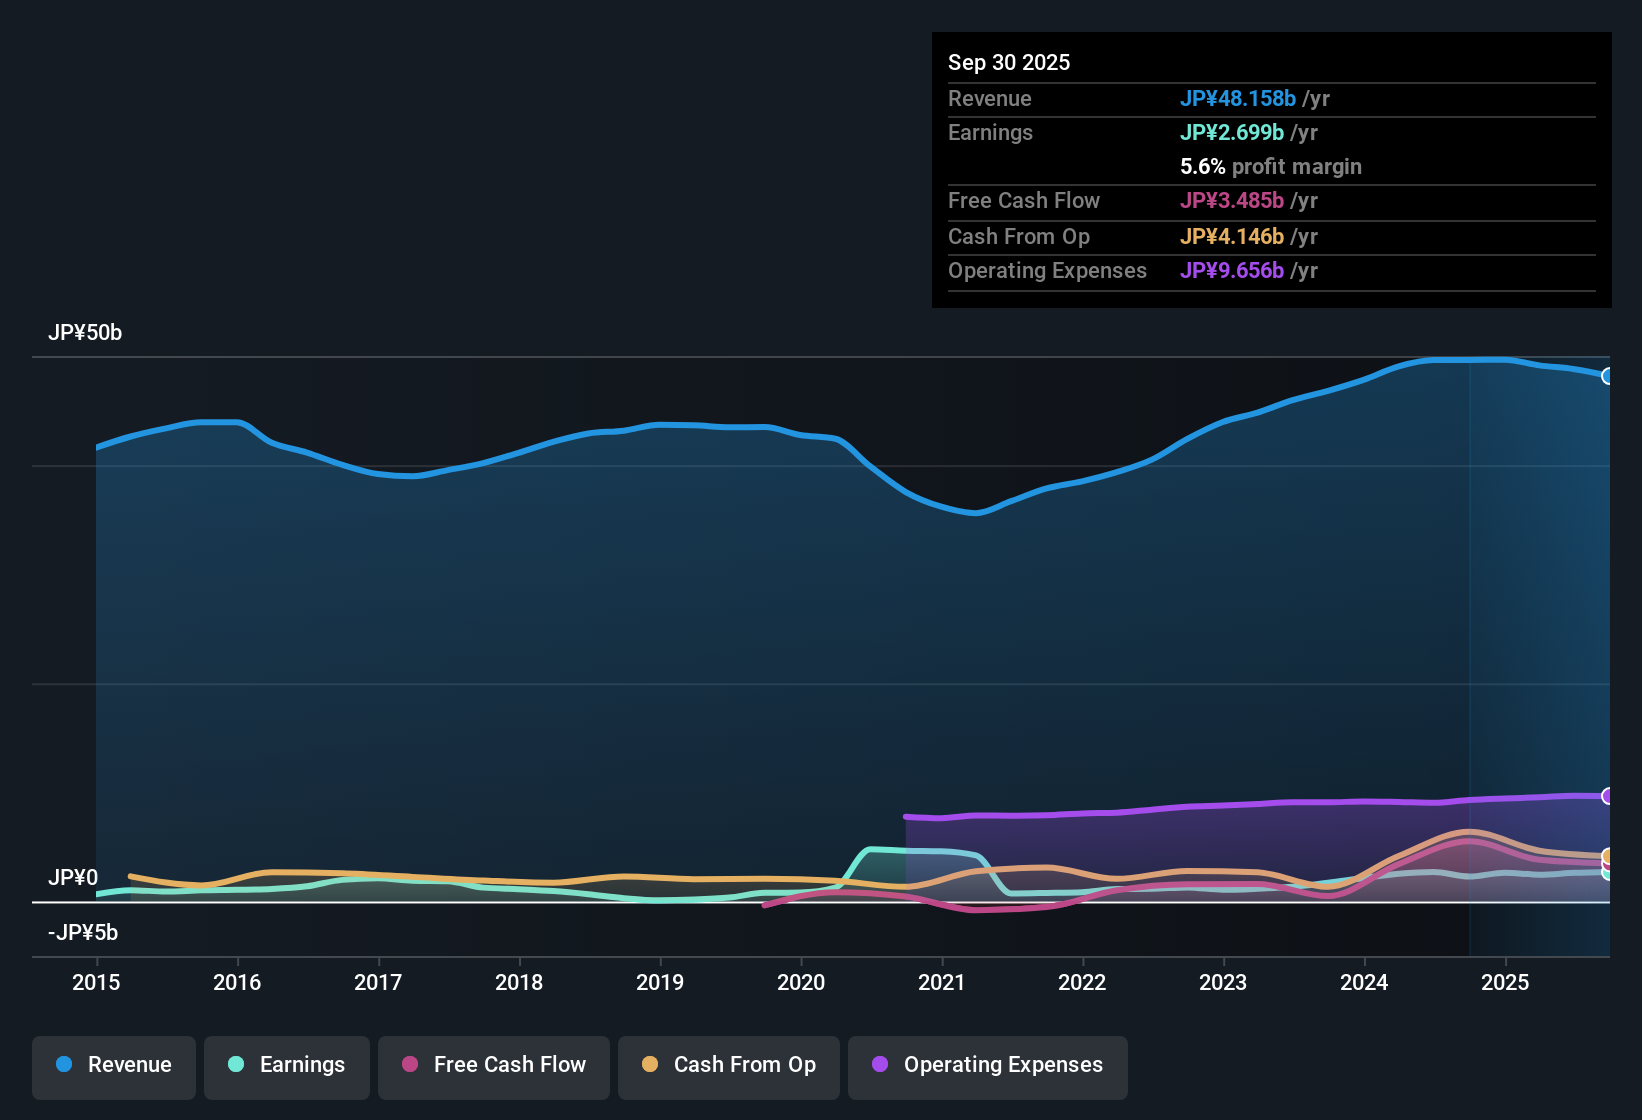
Task: Select the teal Earnings legend dot
Action: (236, 1065)
